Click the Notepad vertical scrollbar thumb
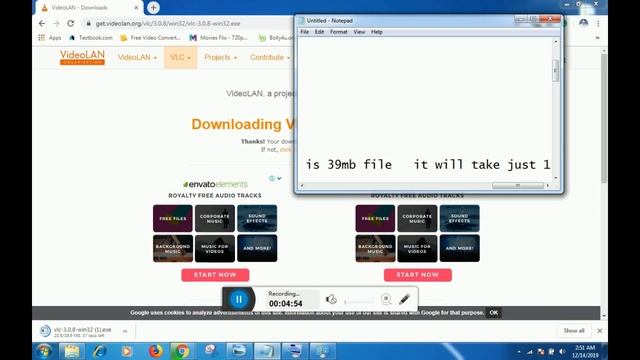 [556, 71]
